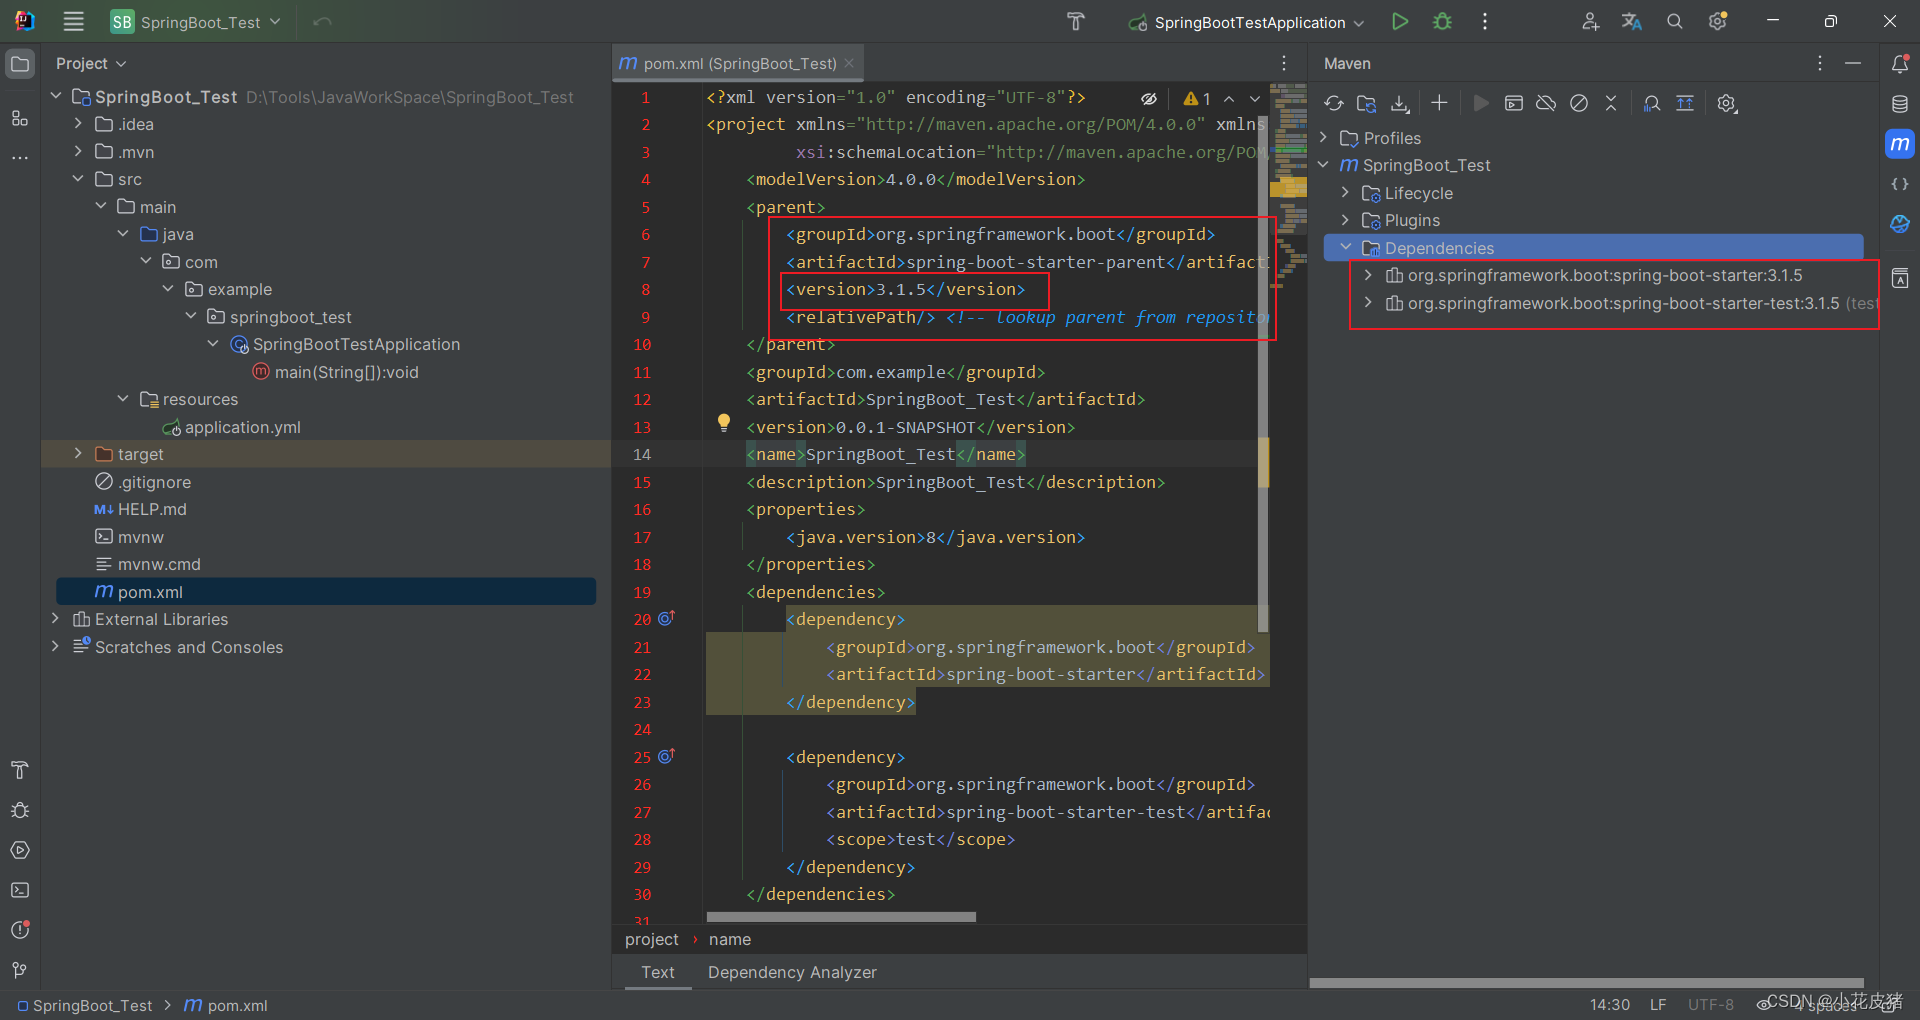Open editor tab options three-dot menu
The height and width of the screenshot is (1020, 1920).
[1284, 63]
